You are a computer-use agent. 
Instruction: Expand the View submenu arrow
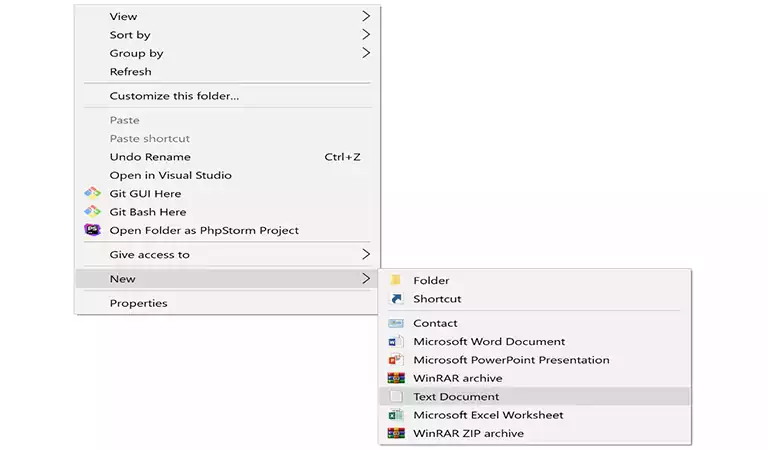tap(366, 16)
